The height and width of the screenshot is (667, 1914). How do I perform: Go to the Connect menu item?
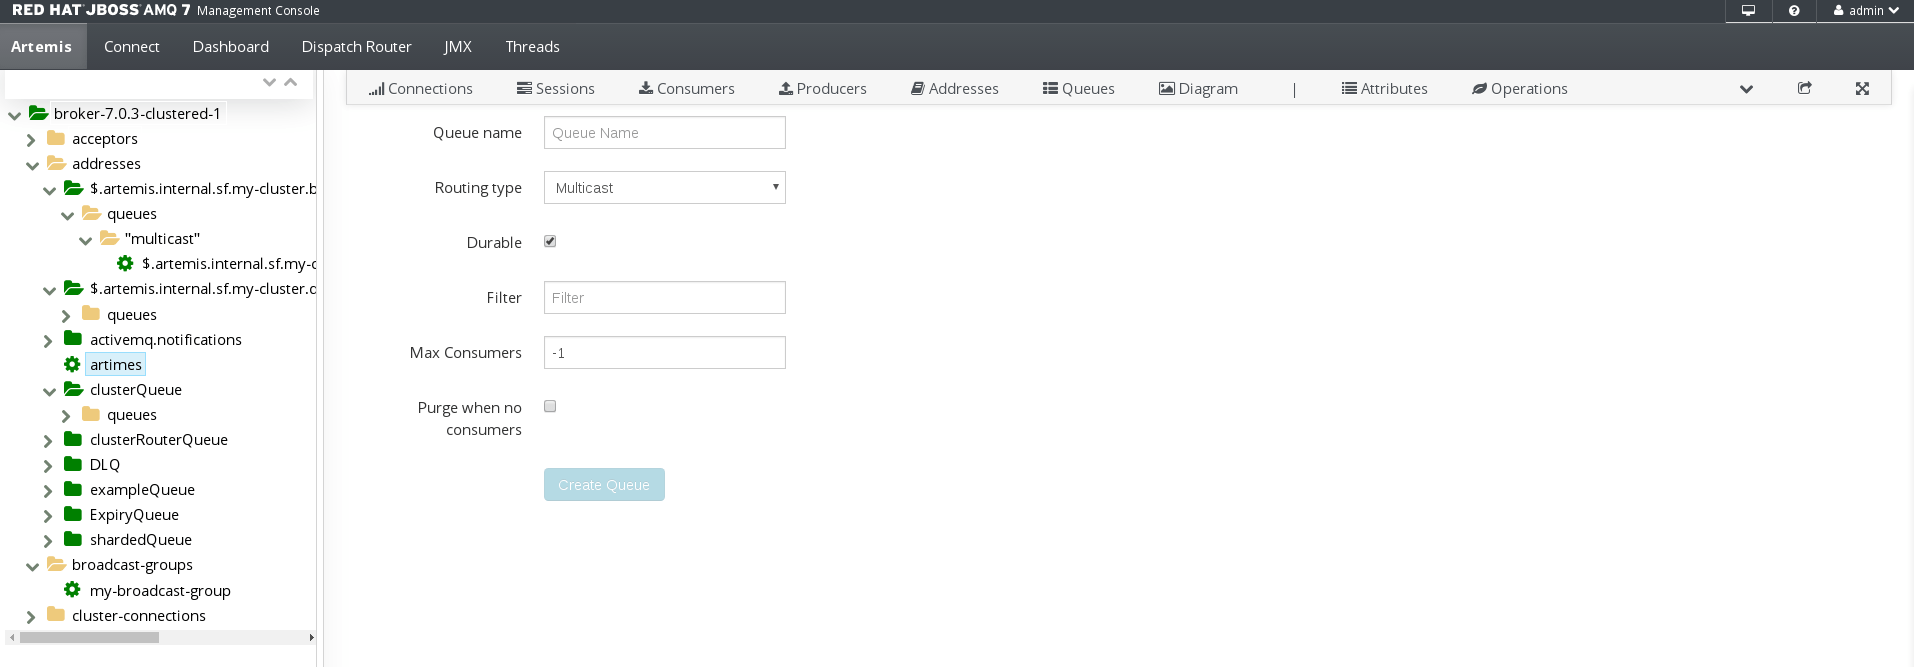[131, 46]
